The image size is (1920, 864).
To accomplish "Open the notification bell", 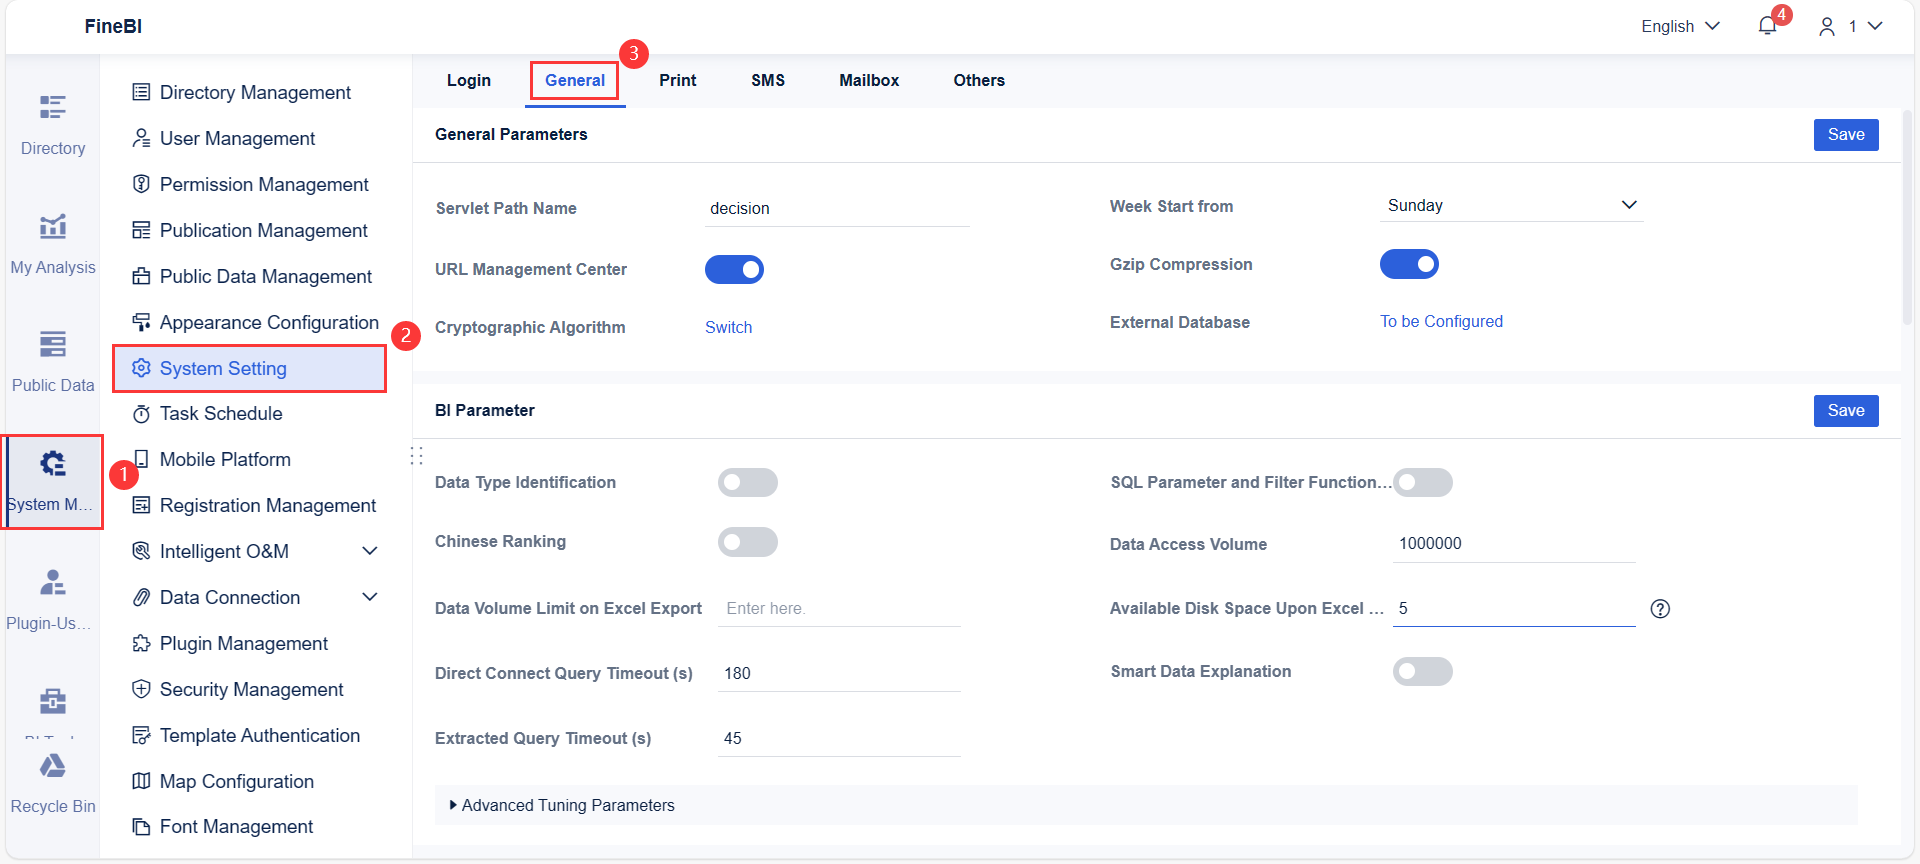I will click(x=1767, y=26).
